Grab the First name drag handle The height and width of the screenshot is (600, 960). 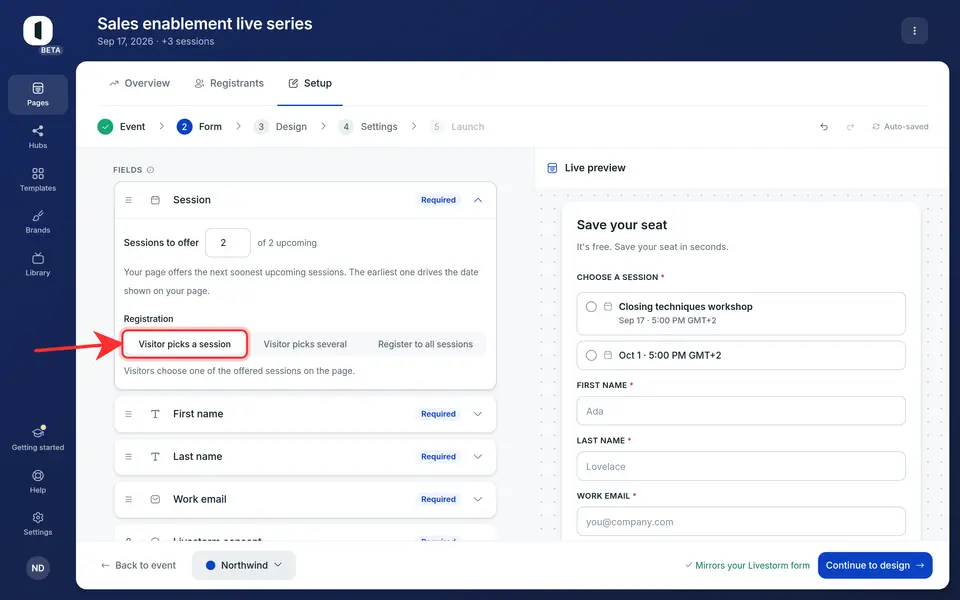click(129, 414)
